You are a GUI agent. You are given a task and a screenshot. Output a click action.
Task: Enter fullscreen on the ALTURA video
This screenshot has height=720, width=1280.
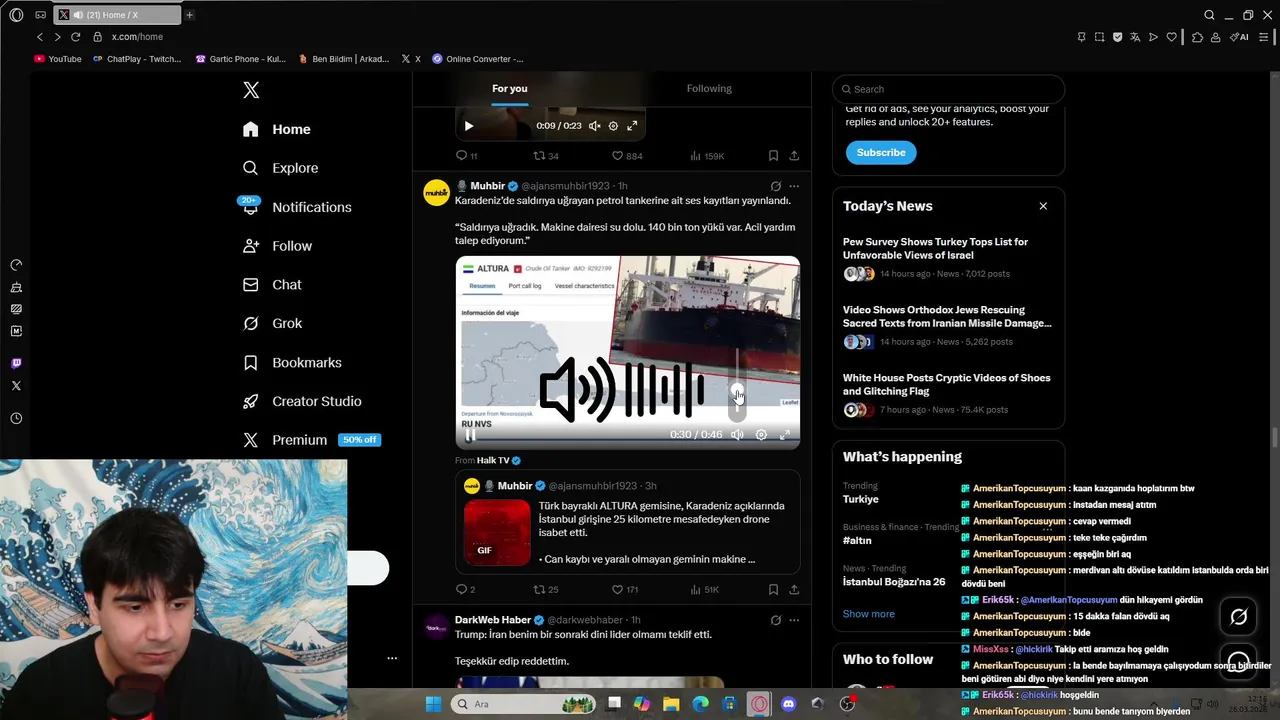[x=785, y=435]
